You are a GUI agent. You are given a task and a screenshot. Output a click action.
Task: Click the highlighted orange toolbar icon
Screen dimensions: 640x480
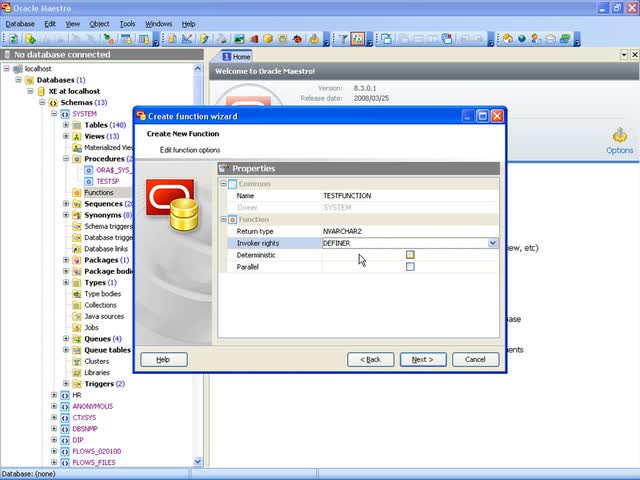click(x=358, y=39)
